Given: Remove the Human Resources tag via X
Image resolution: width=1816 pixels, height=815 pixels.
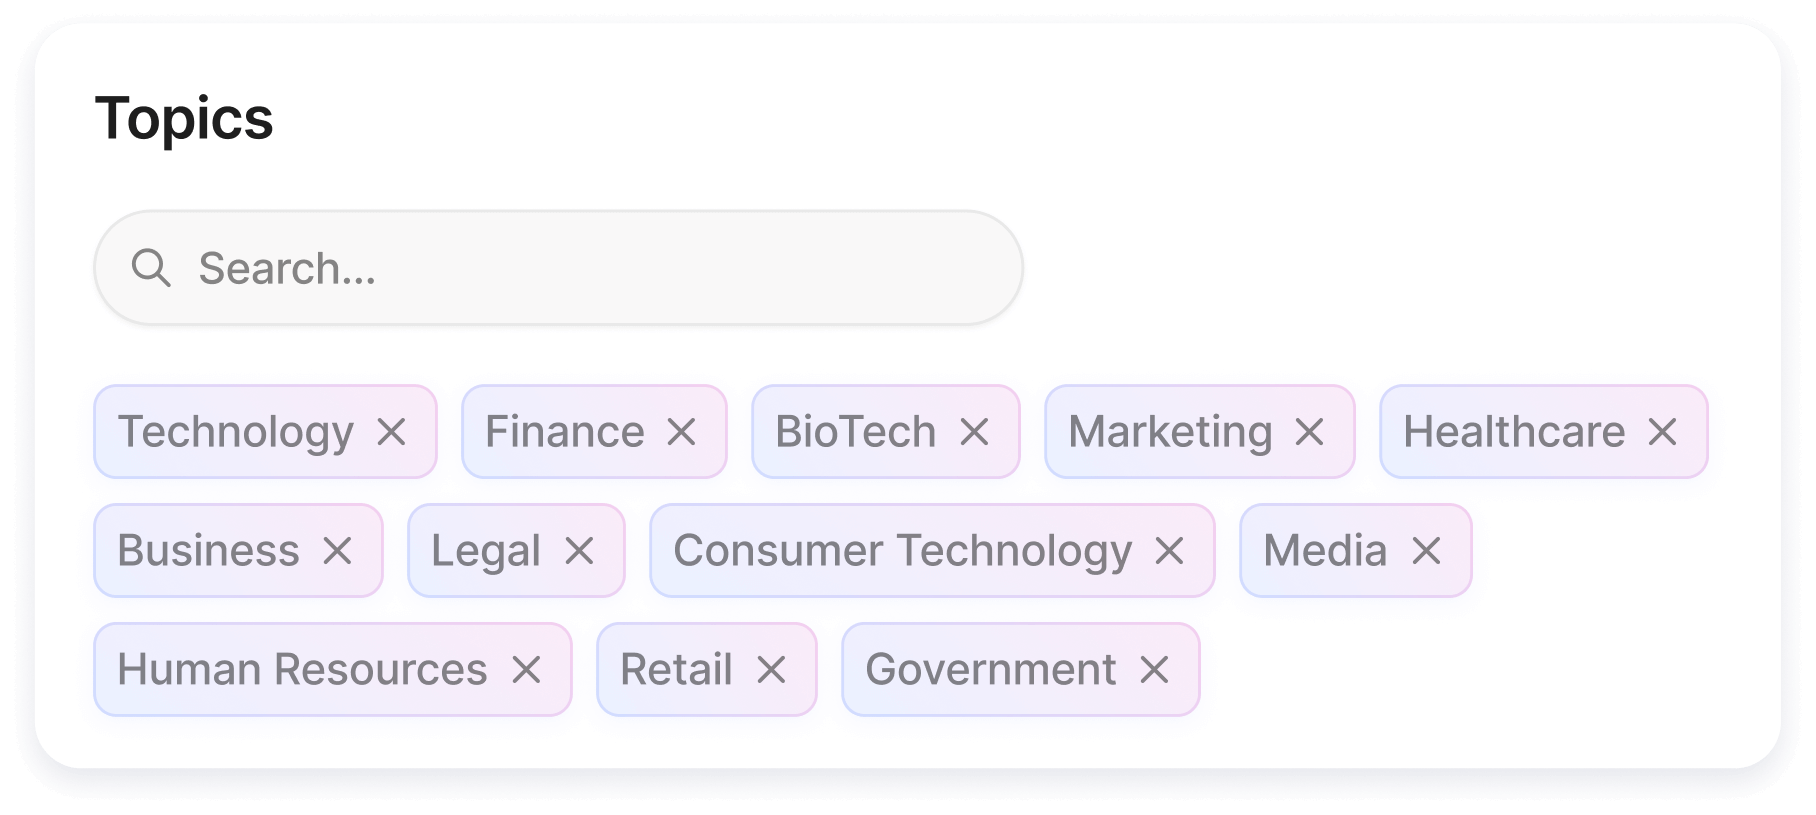Looking at the screenshot, I should (x=526, y=670).
